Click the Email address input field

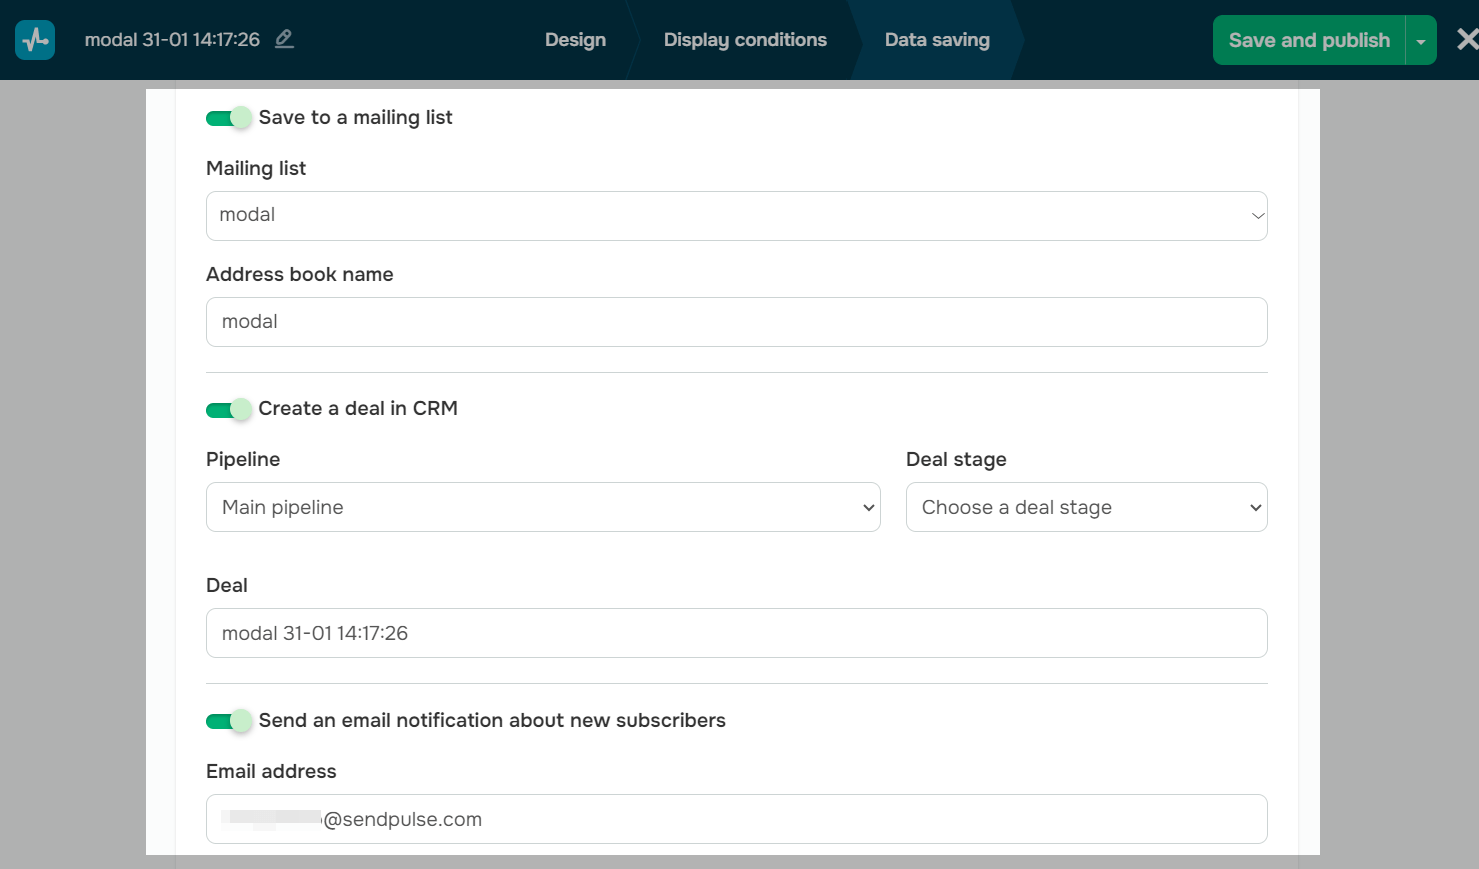pos(736,819)
